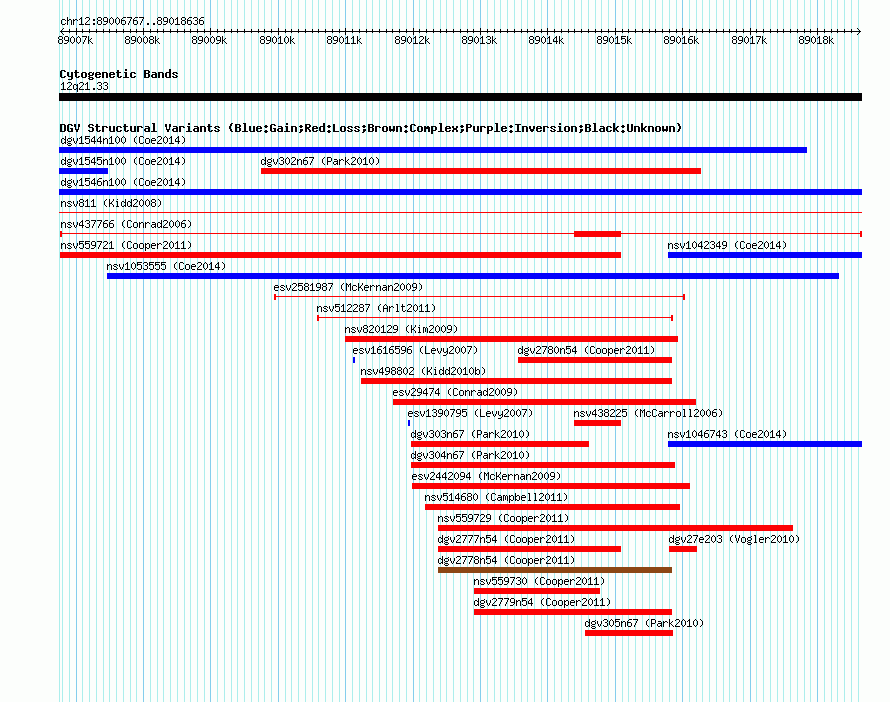890x702 pixels.
Task: Click esv2581987 (McKernan2009) label
Action: coord(349,287)
